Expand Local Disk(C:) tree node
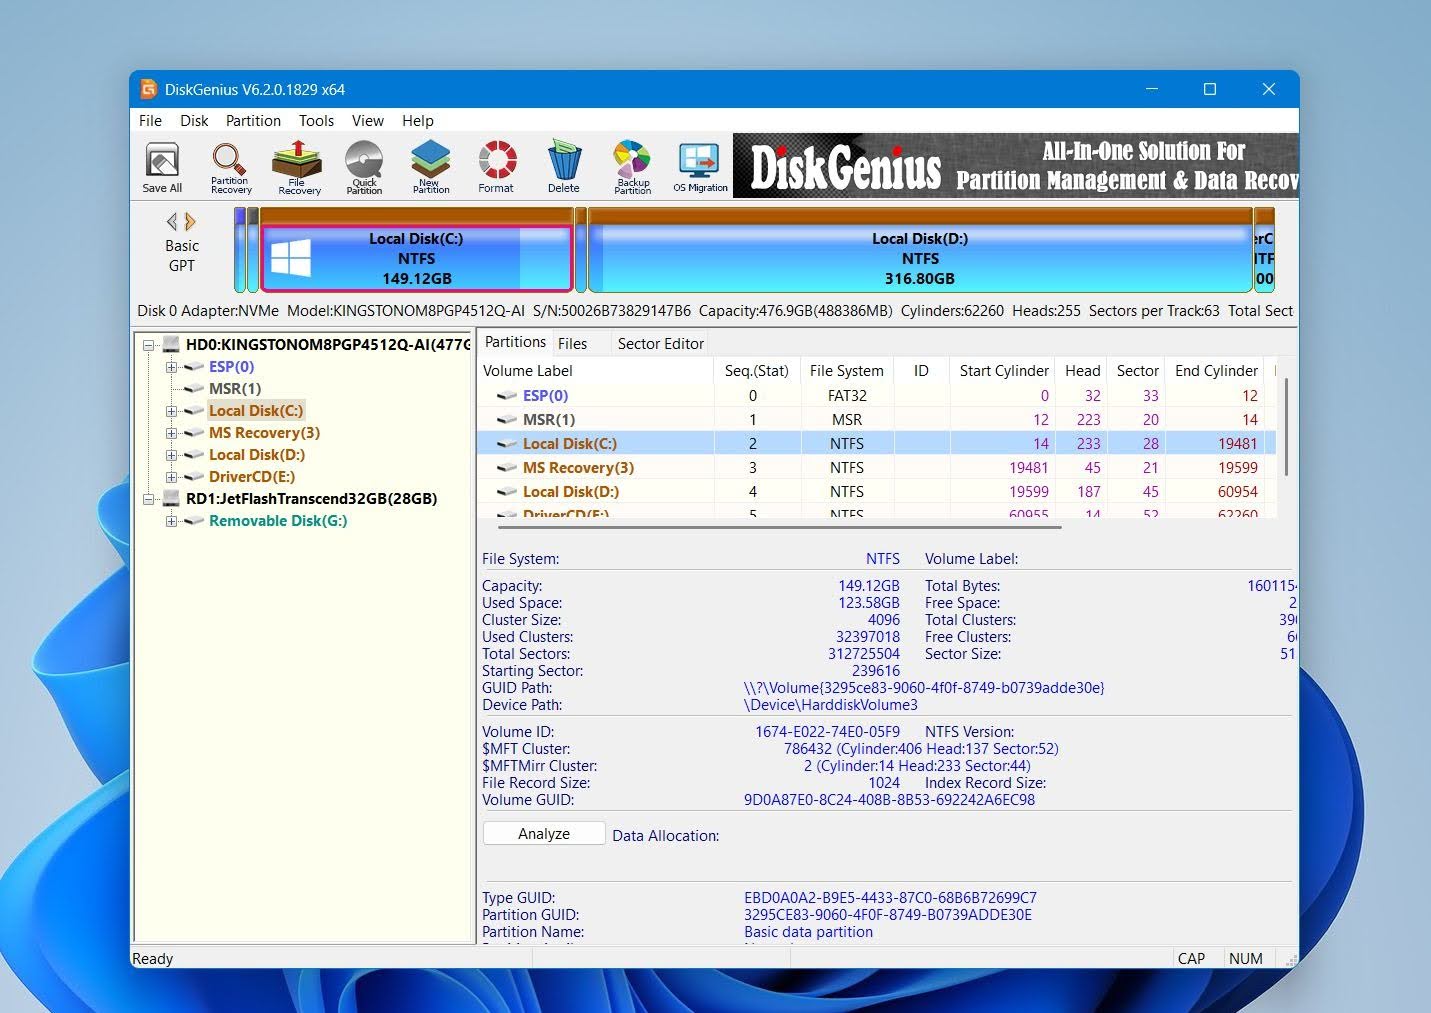Viewport: 1431px width, 1013px height. [x=171, y=411]
